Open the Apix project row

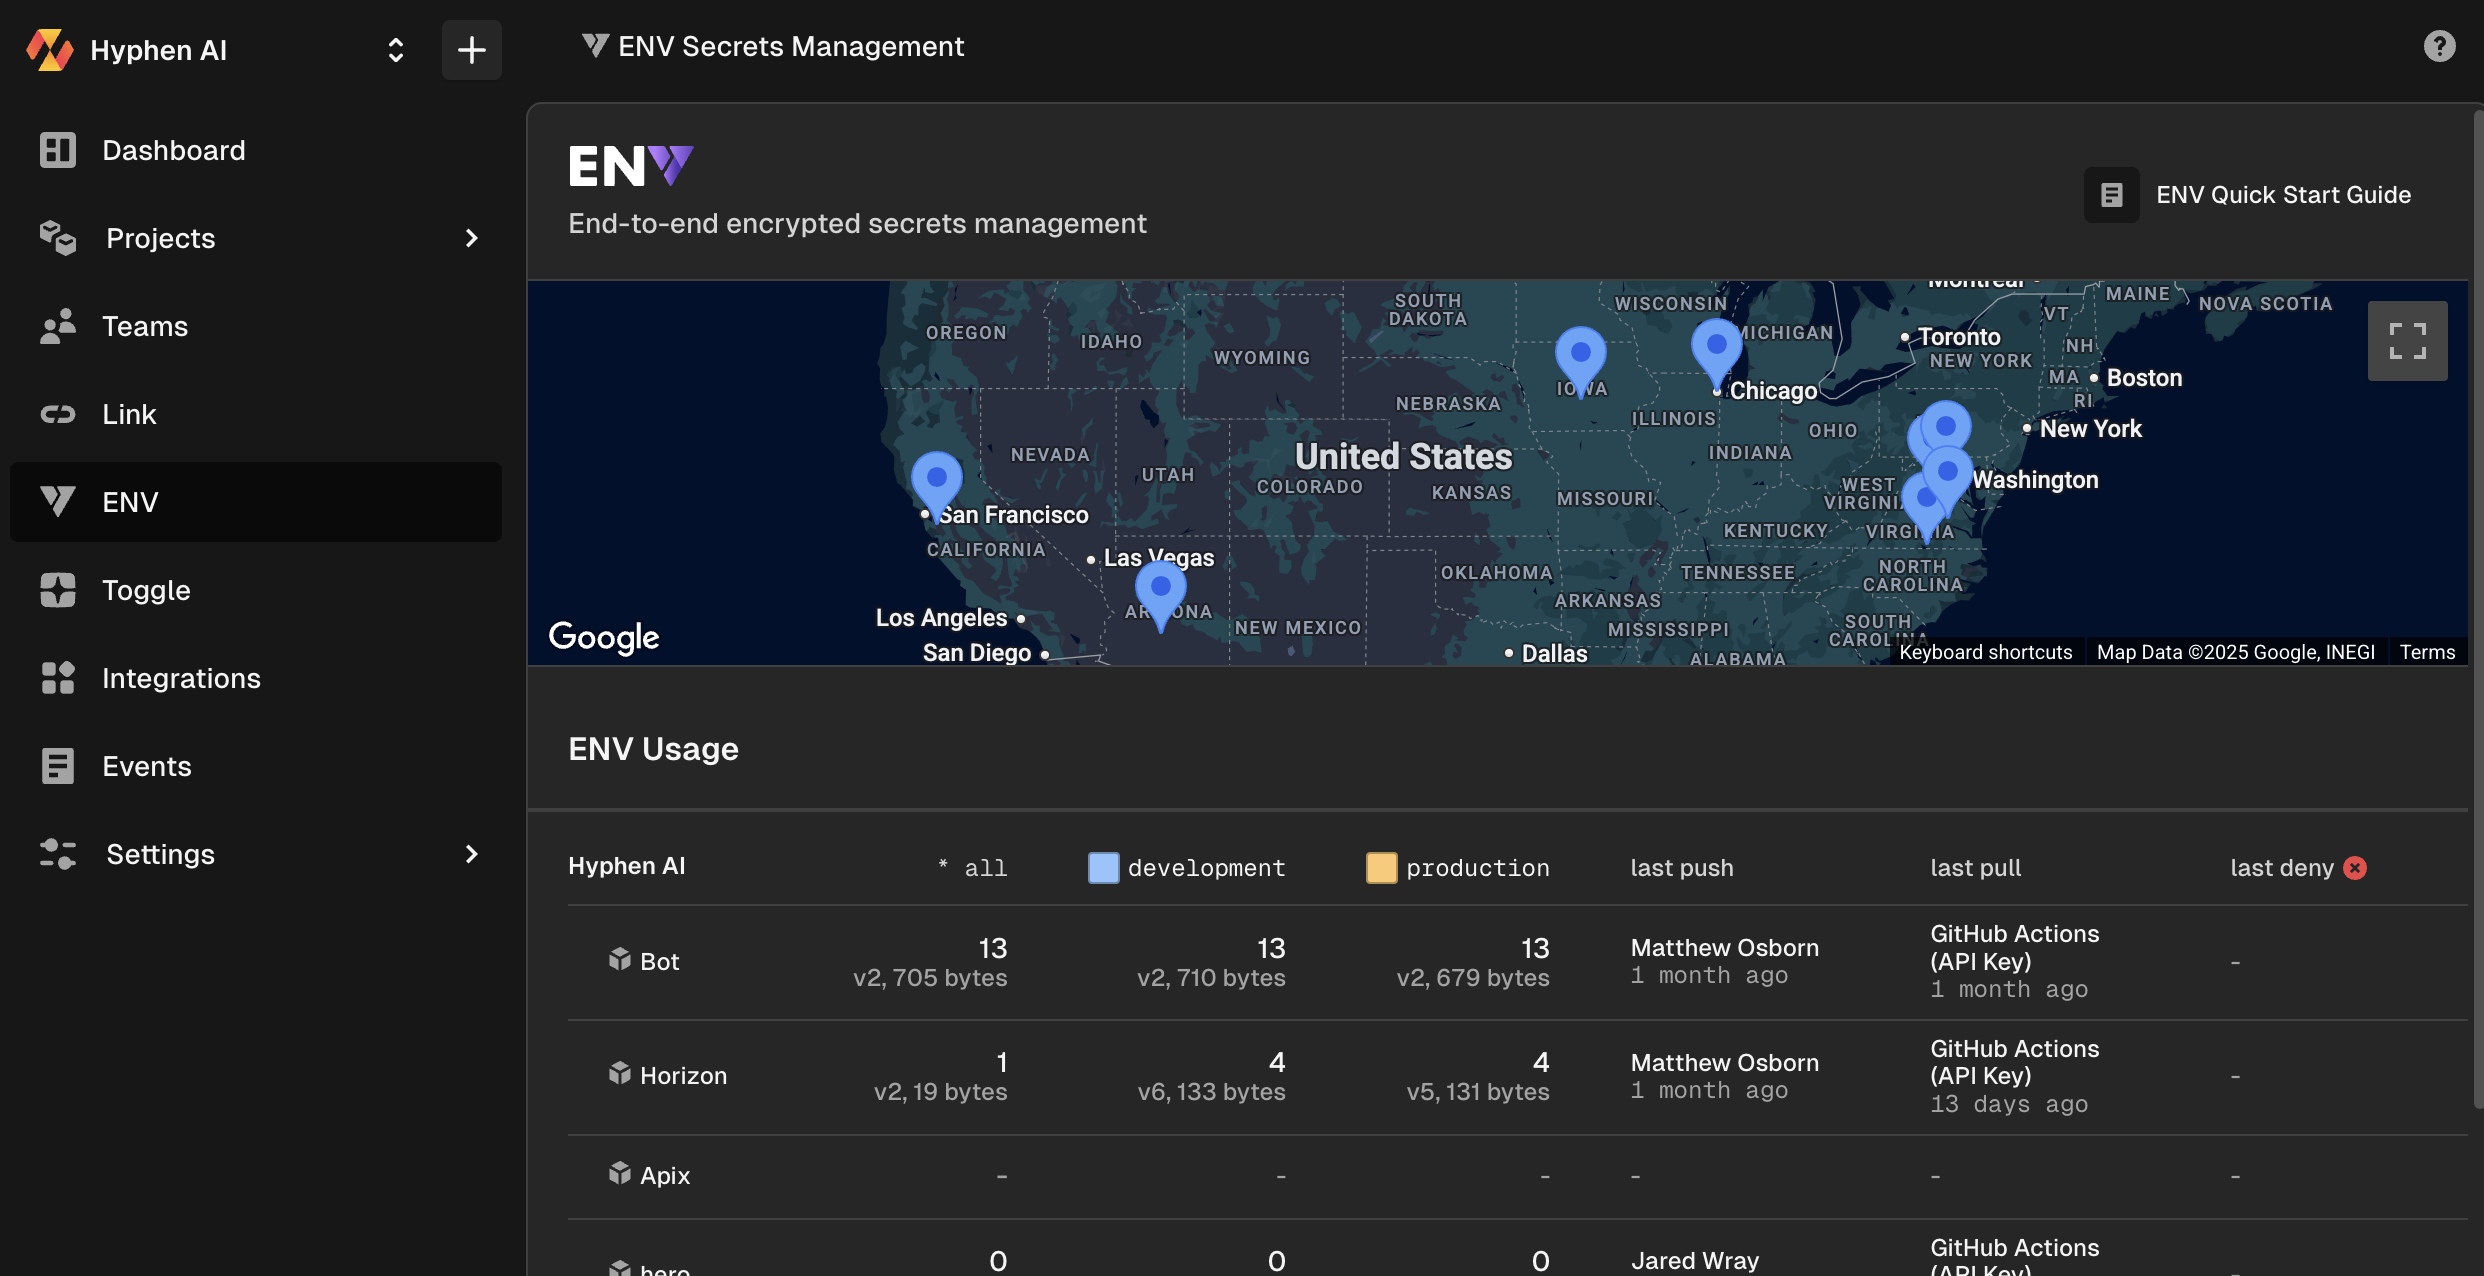click(1517, 1176)
